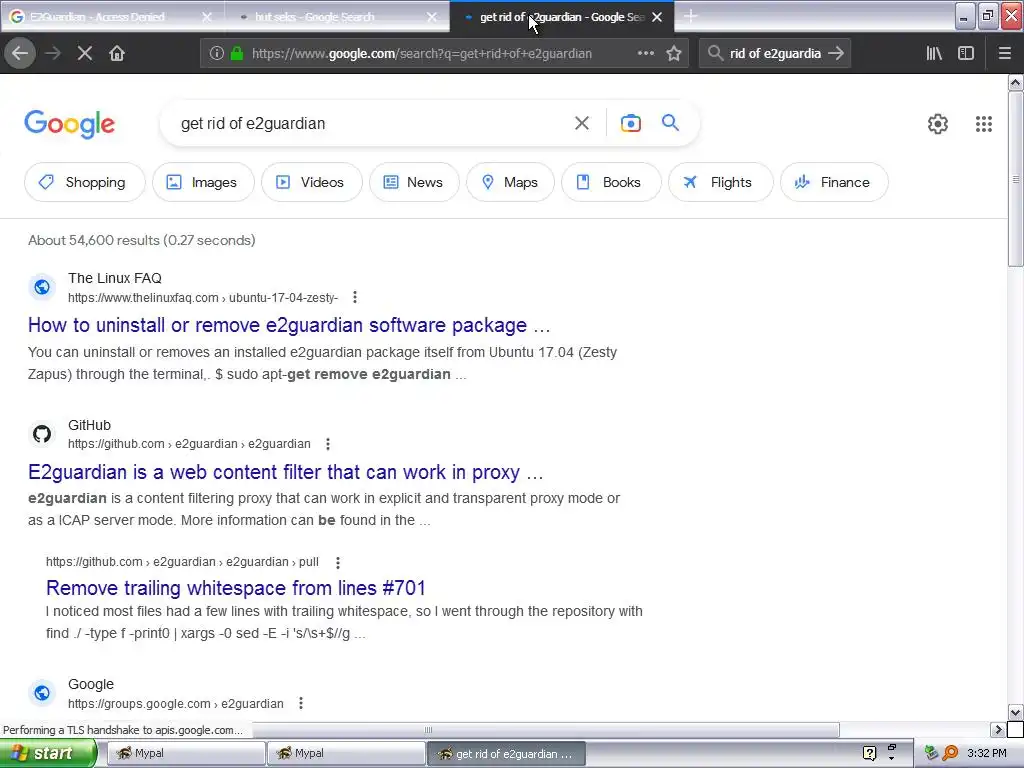This screenshot has height=768, width=1024.
Task: Filter results by Videos
Action: (x=312, y=182)
